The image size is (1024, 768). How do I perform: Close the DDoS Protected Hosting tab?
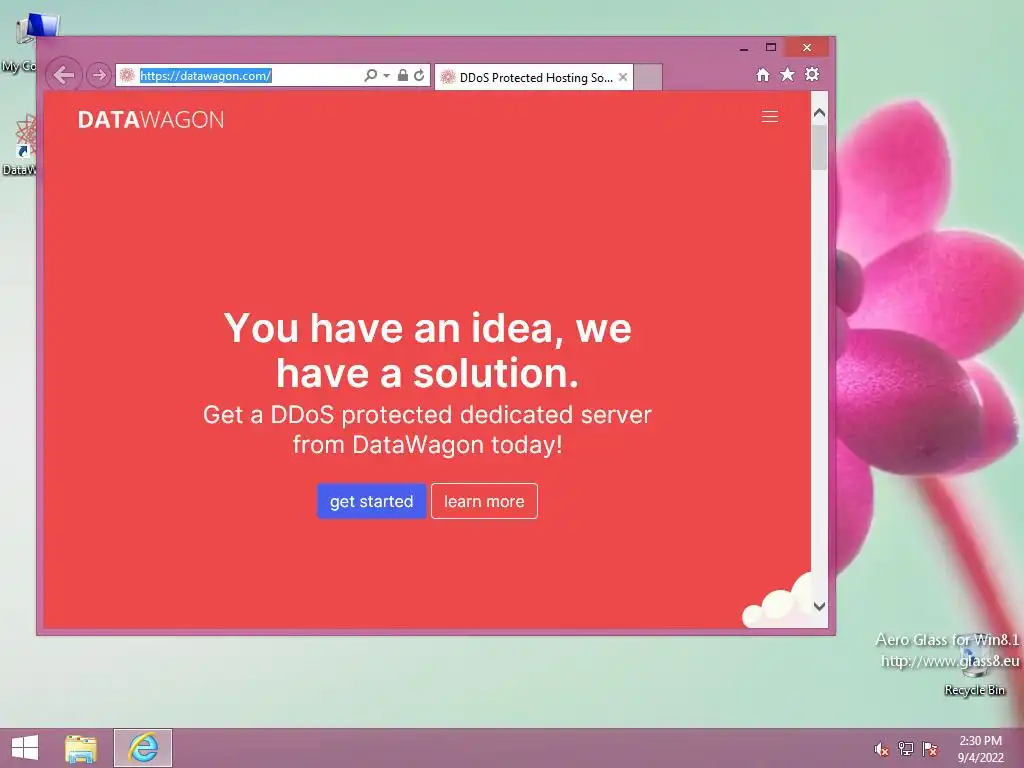pyautogui.click(x=623, y=77)
